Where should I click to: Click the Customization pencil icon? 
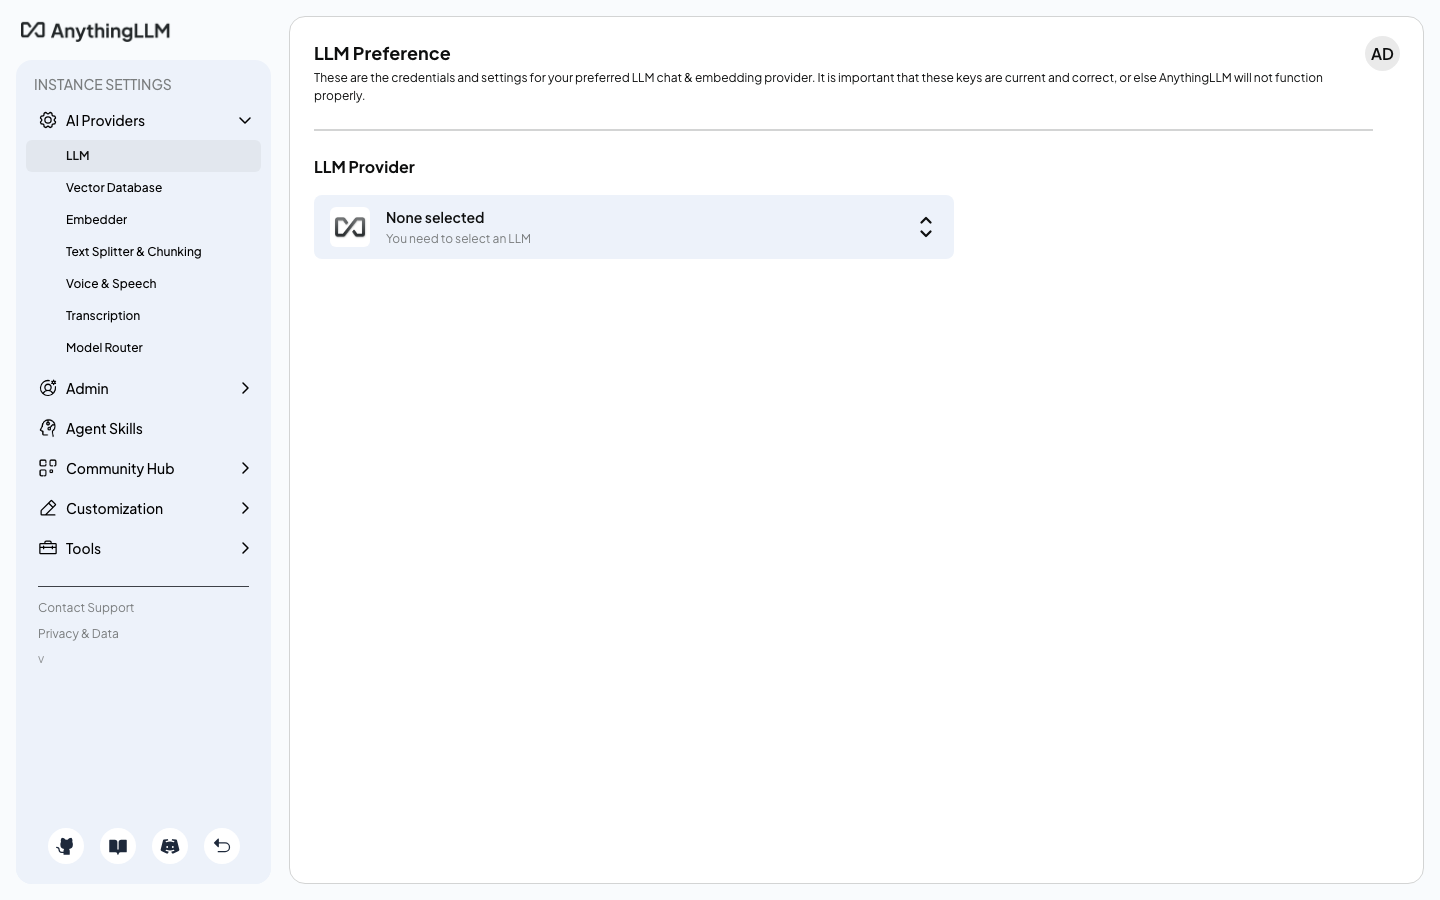pyautogui.click(x=48, y=508)
